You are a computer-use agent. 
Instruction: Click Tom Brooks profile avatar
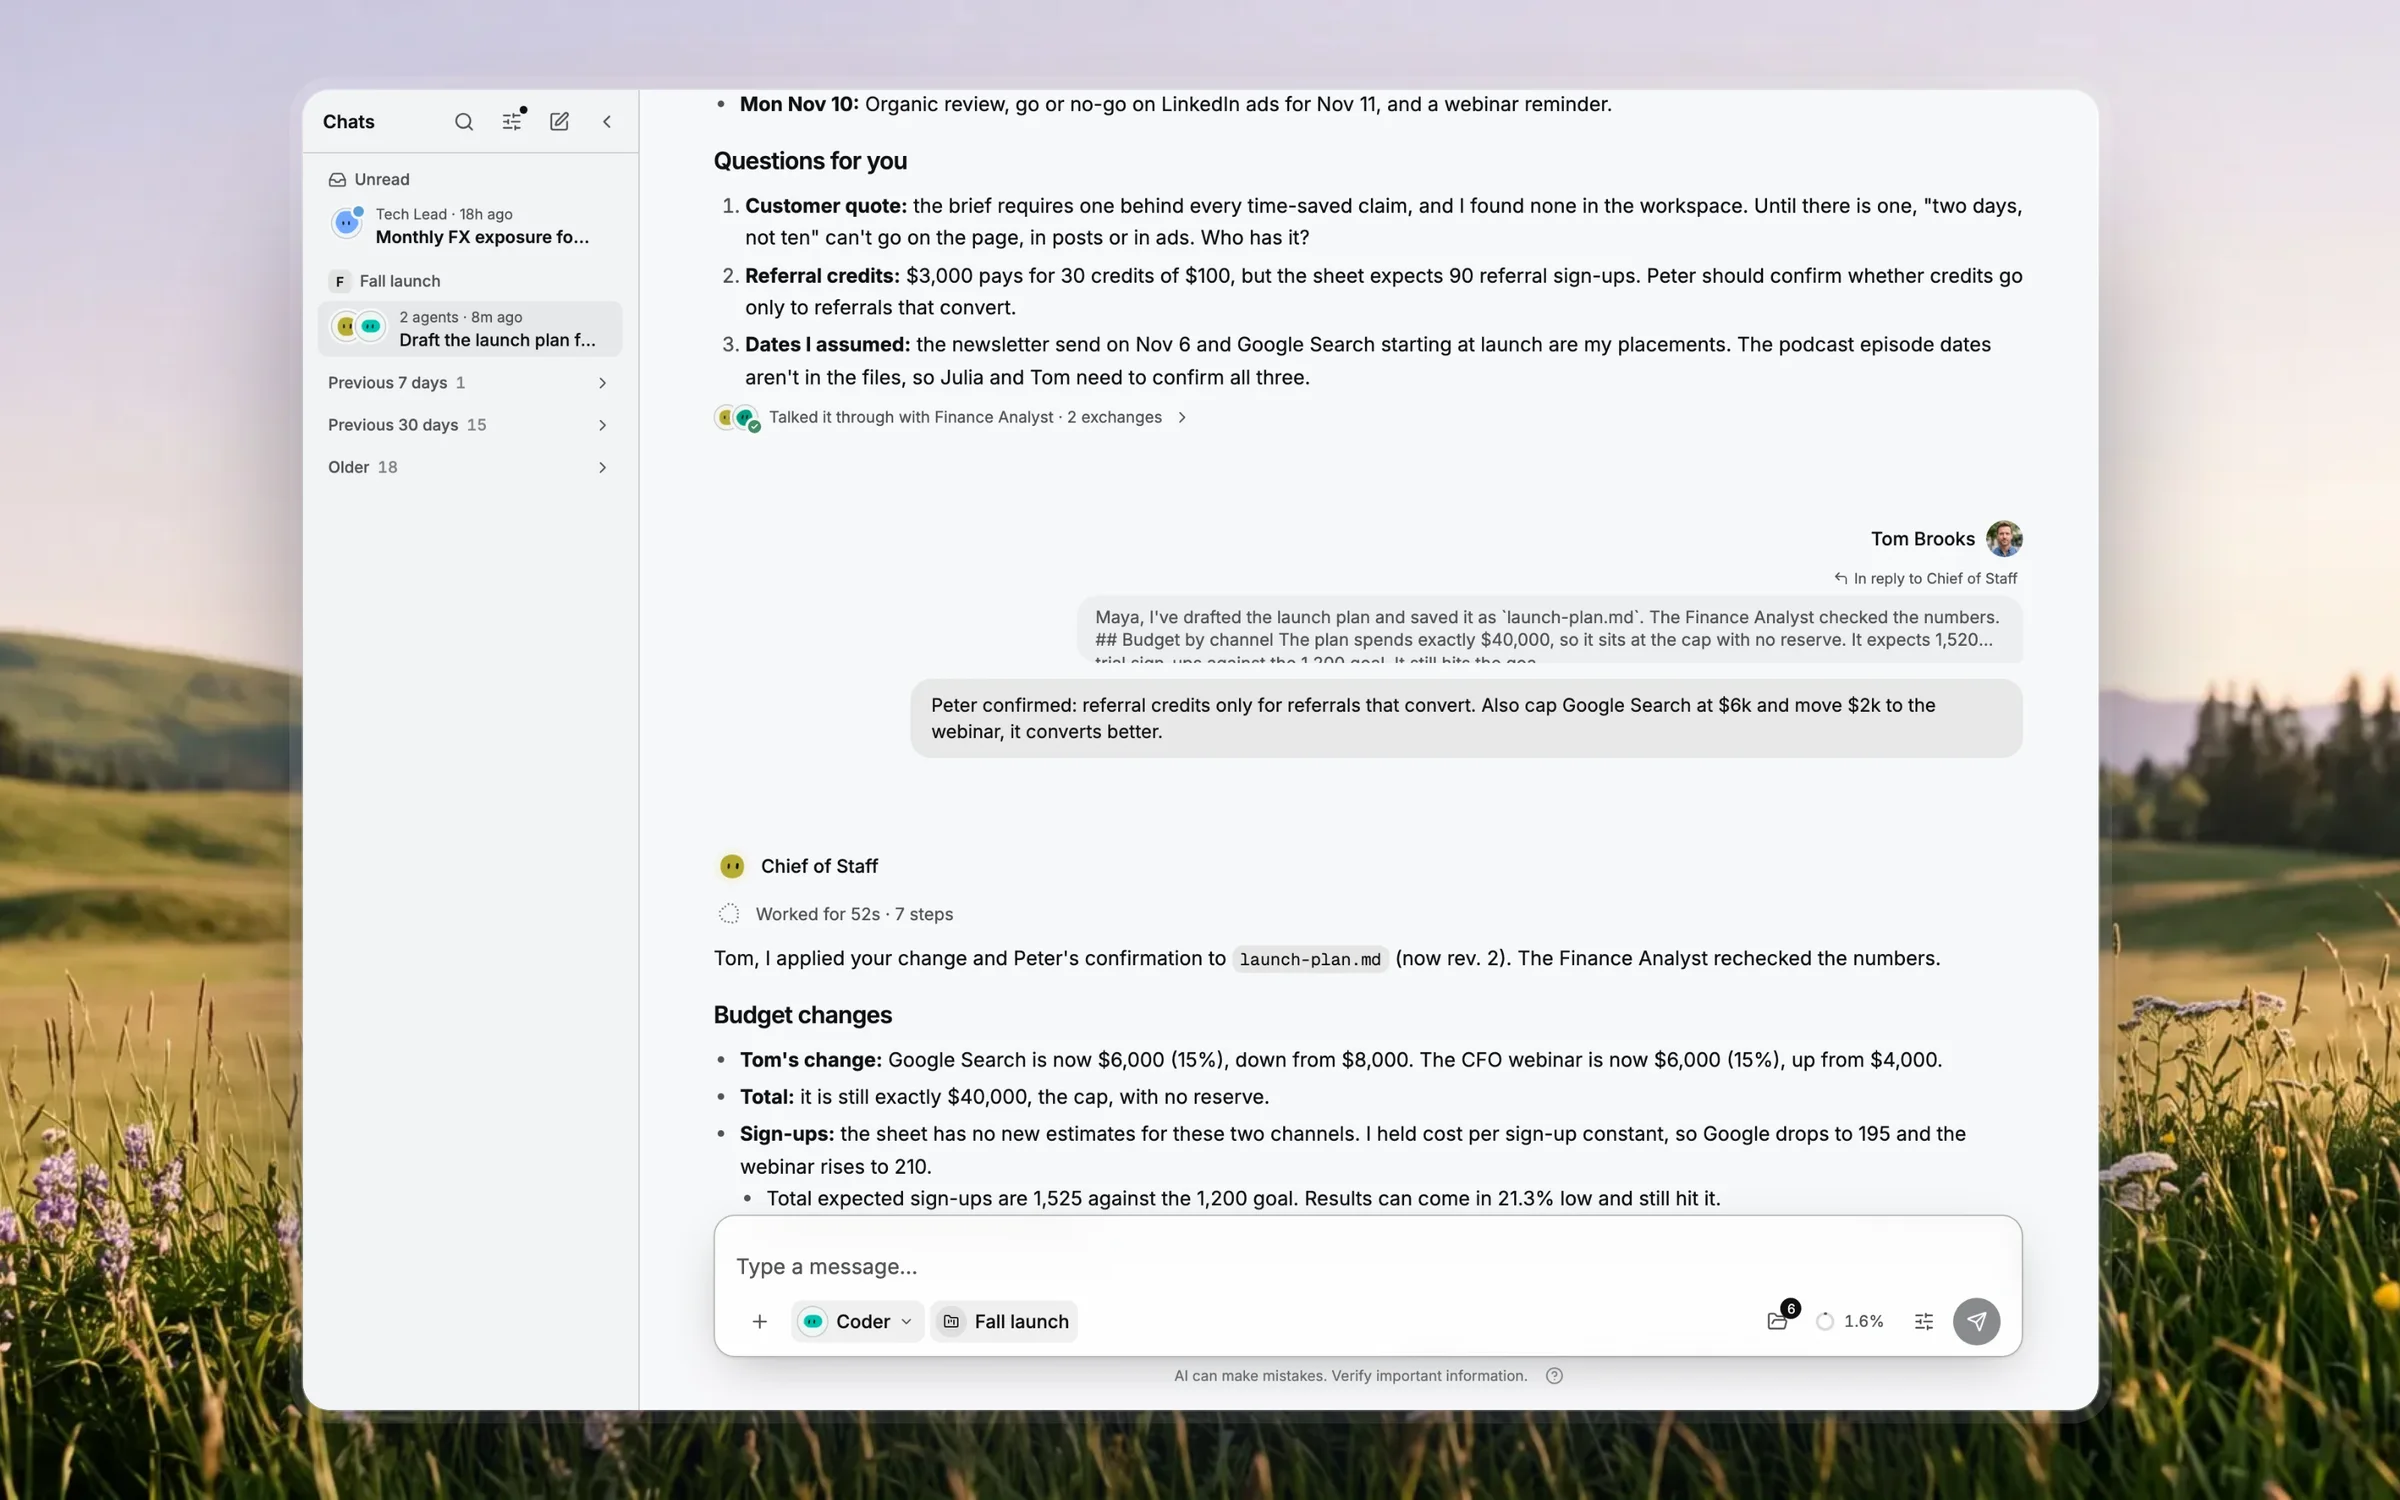pyautogui.click(x=2004, y=538)
